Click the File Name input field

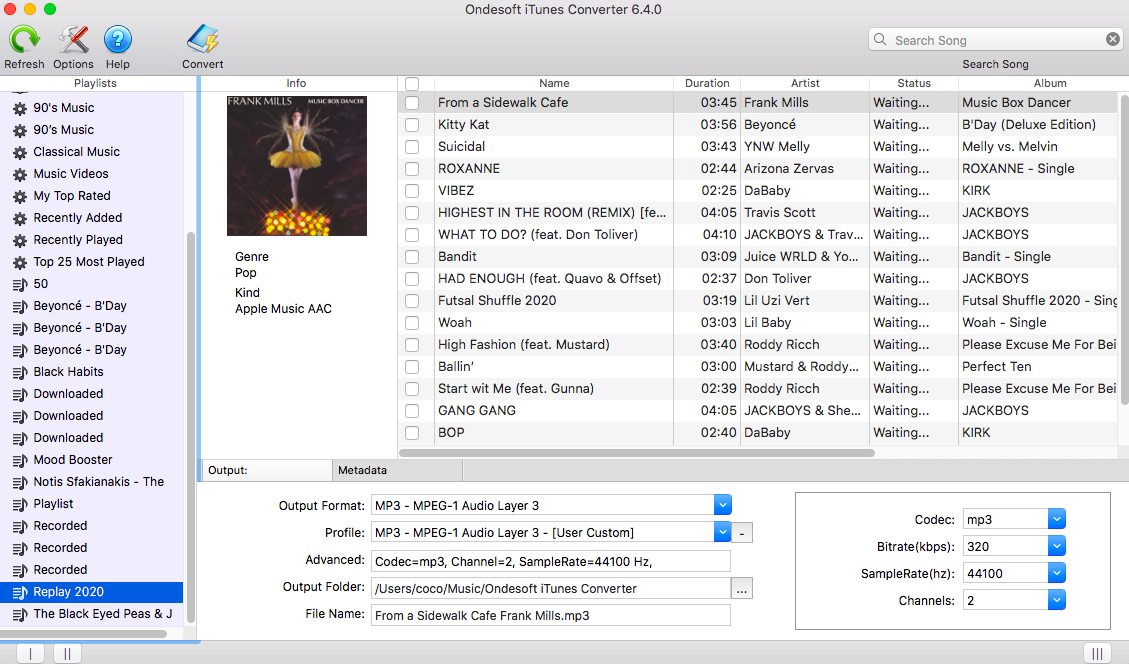point(551,616)
